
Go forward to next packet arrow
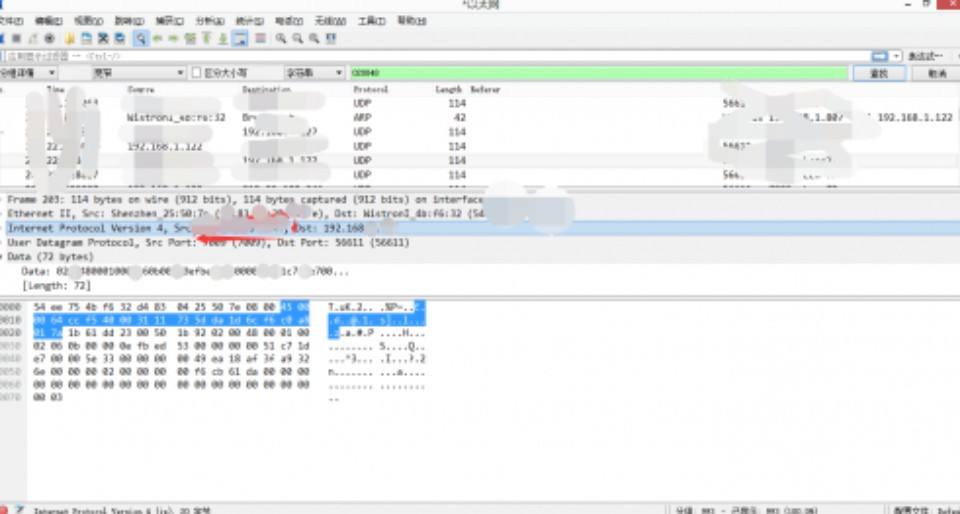[x=173, y=39]
